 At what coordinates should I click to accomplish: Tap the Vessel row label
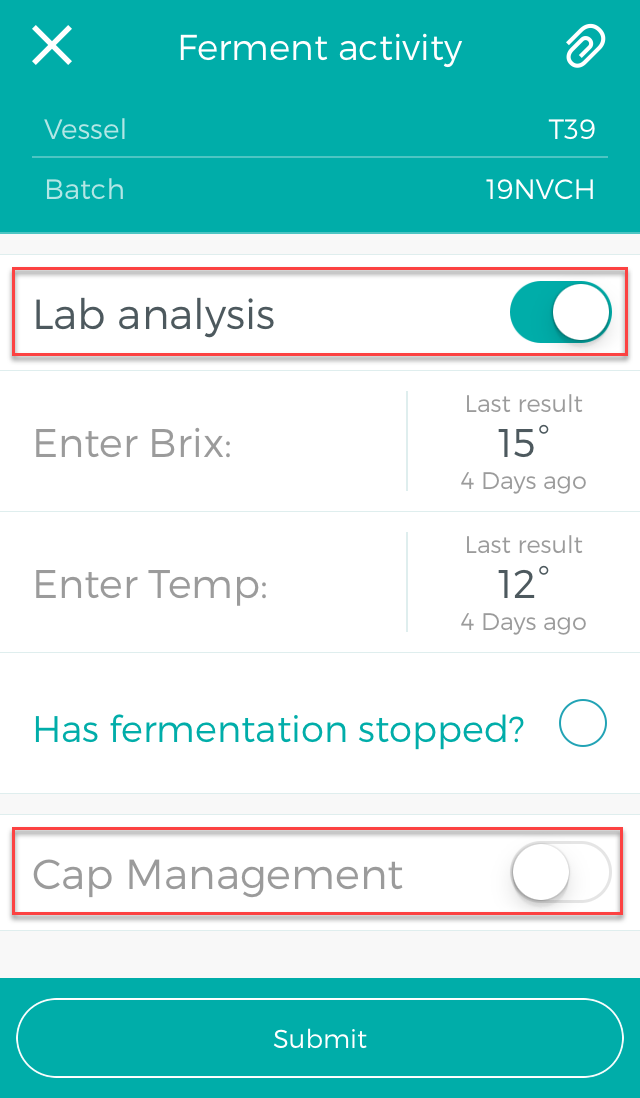85,130
